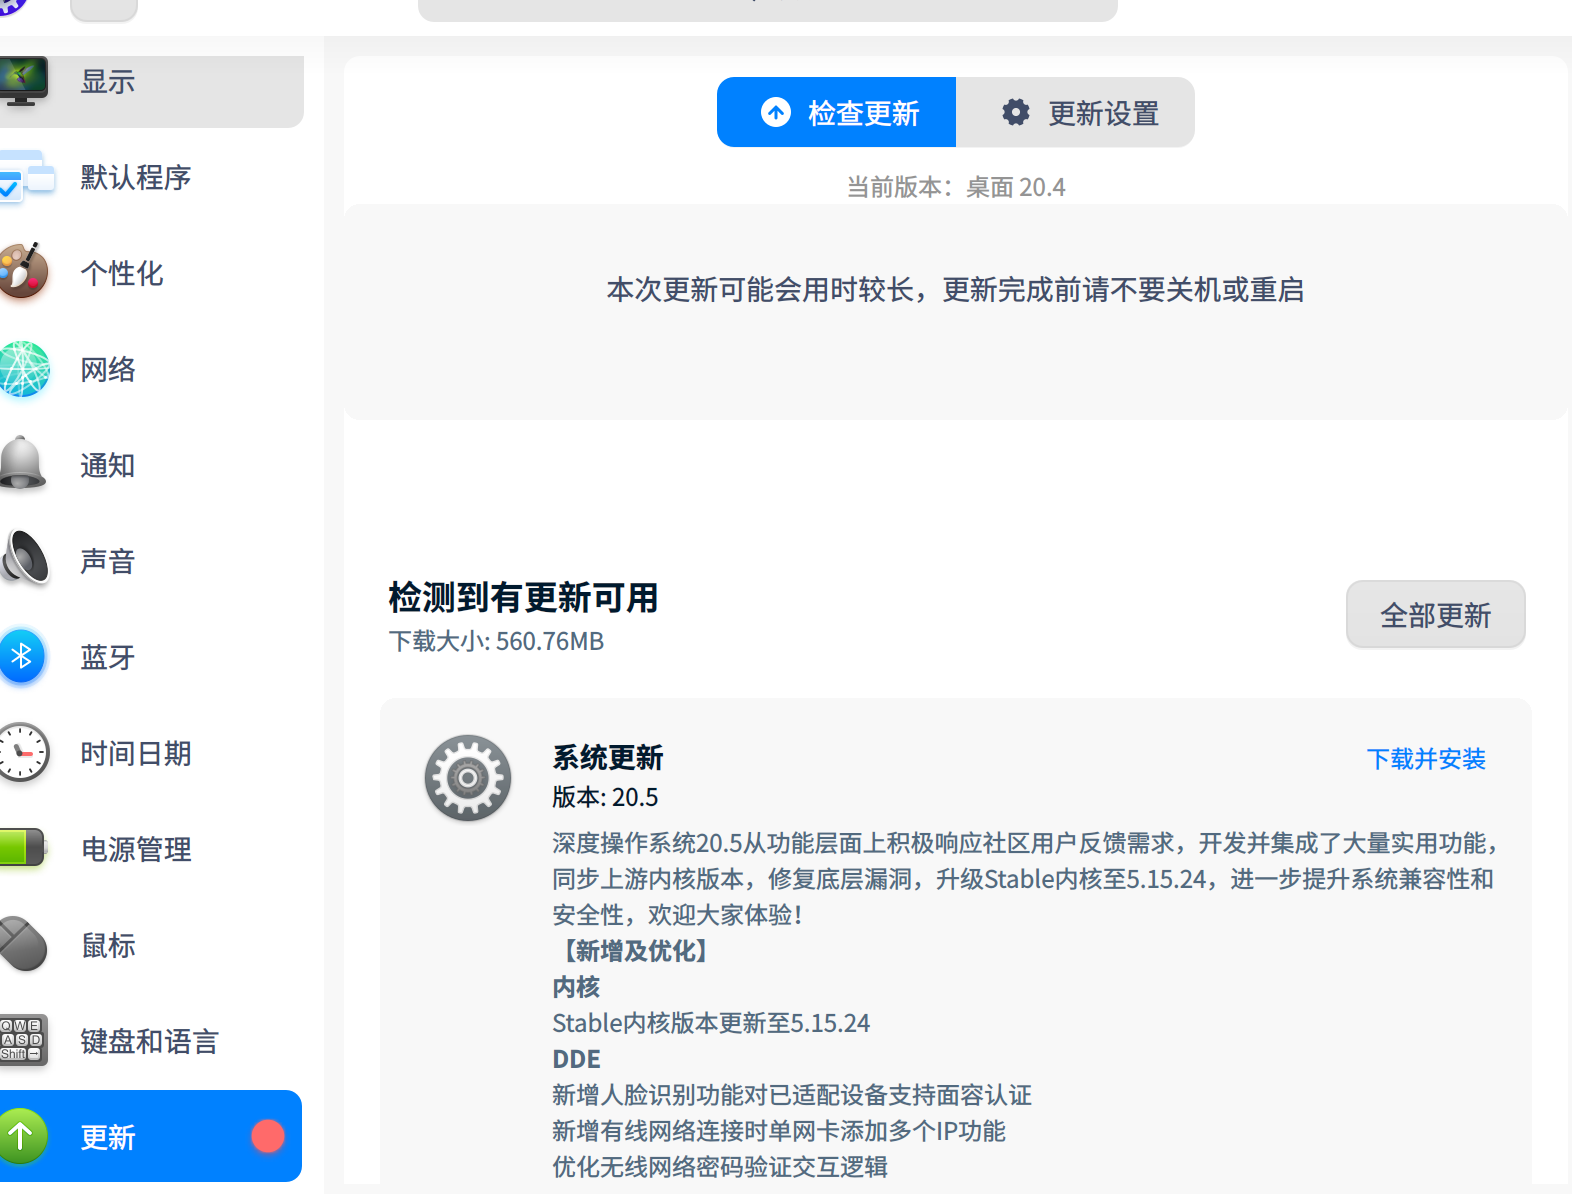
Task: Select 时间日期 in the sidebar
Action: pos(151,754)
